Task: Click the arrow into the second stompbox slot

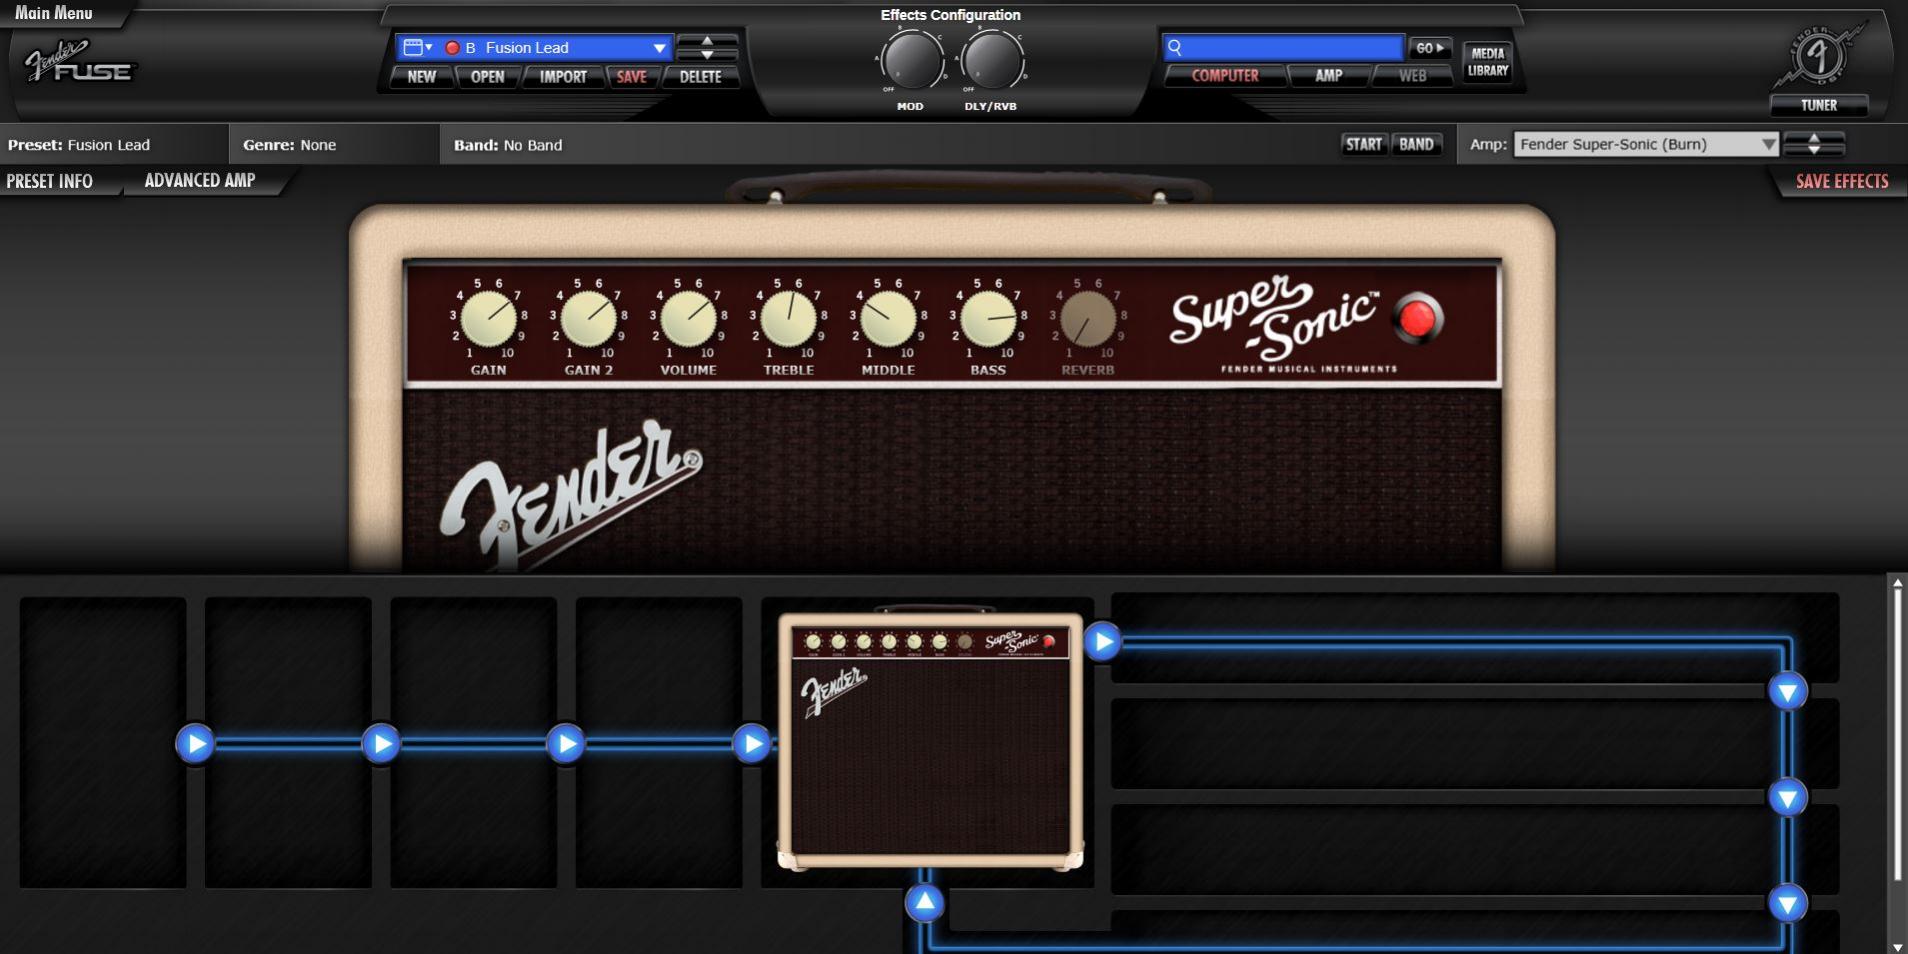Action: pyautogui.click(x=380, y=743)
